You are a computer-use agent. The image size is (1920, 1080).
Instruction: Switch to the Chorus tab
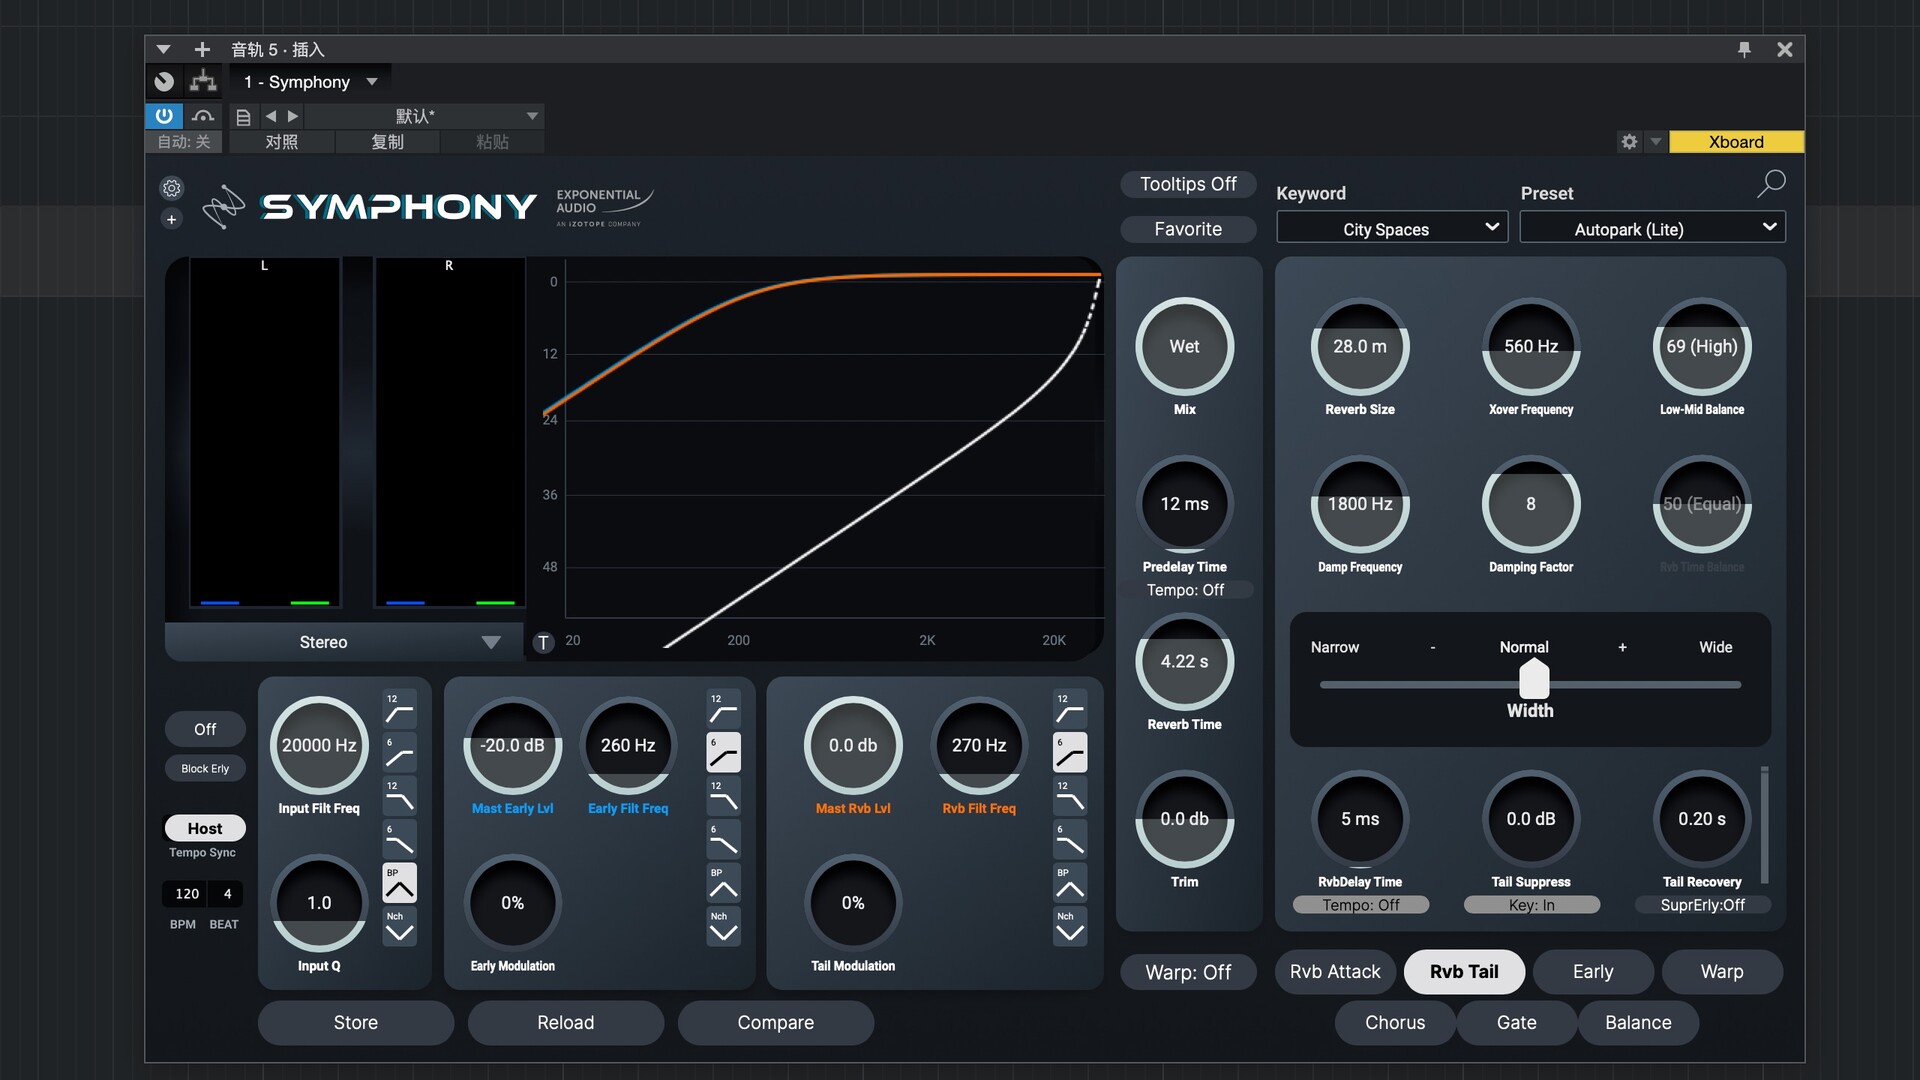(x=1395, y=1023)
